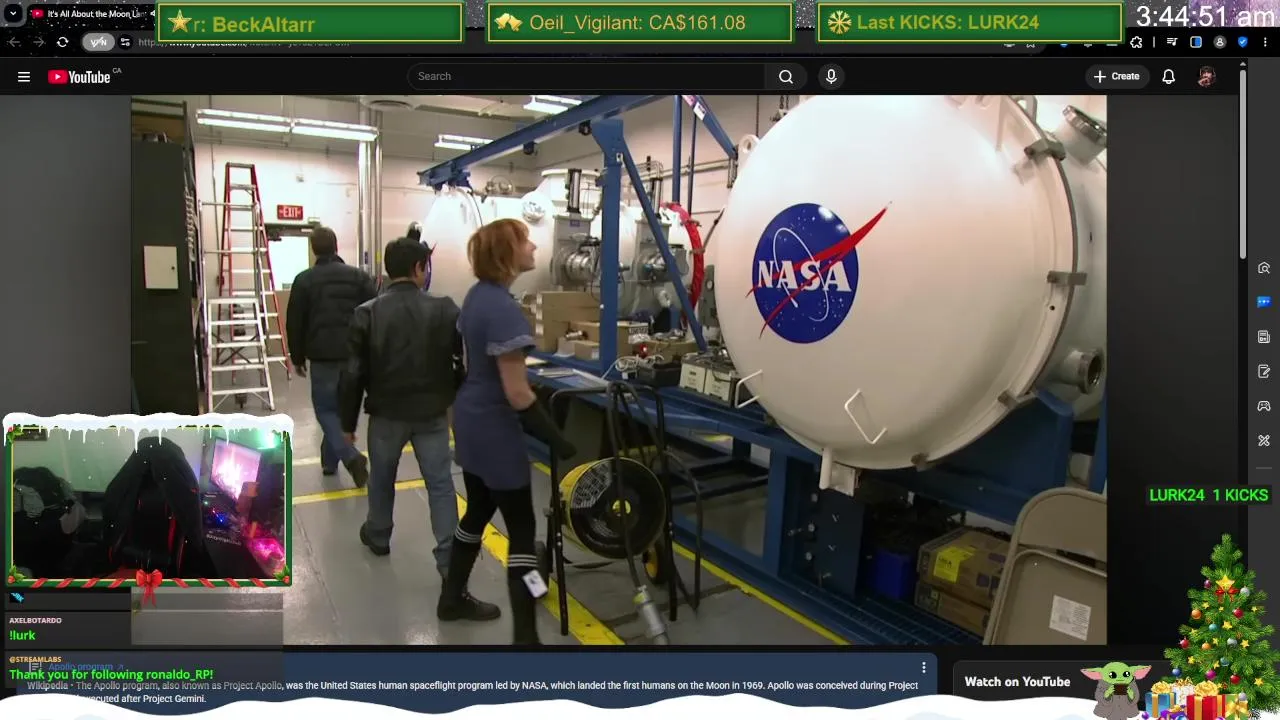Viewport: 1280px width, 720px height.
Task: Expand the tab search dropdown arrow
Action: [13, 14]
